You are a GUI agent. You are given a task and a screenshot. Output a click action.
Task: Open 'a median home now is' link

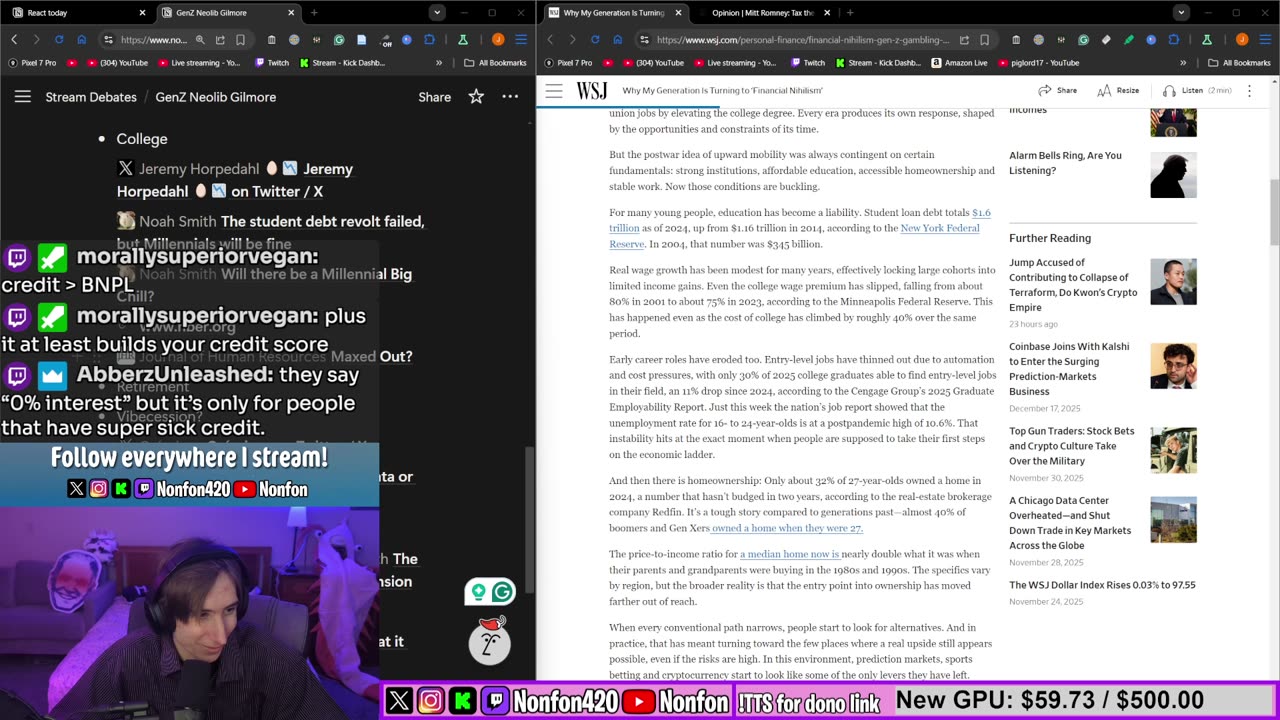789,554
